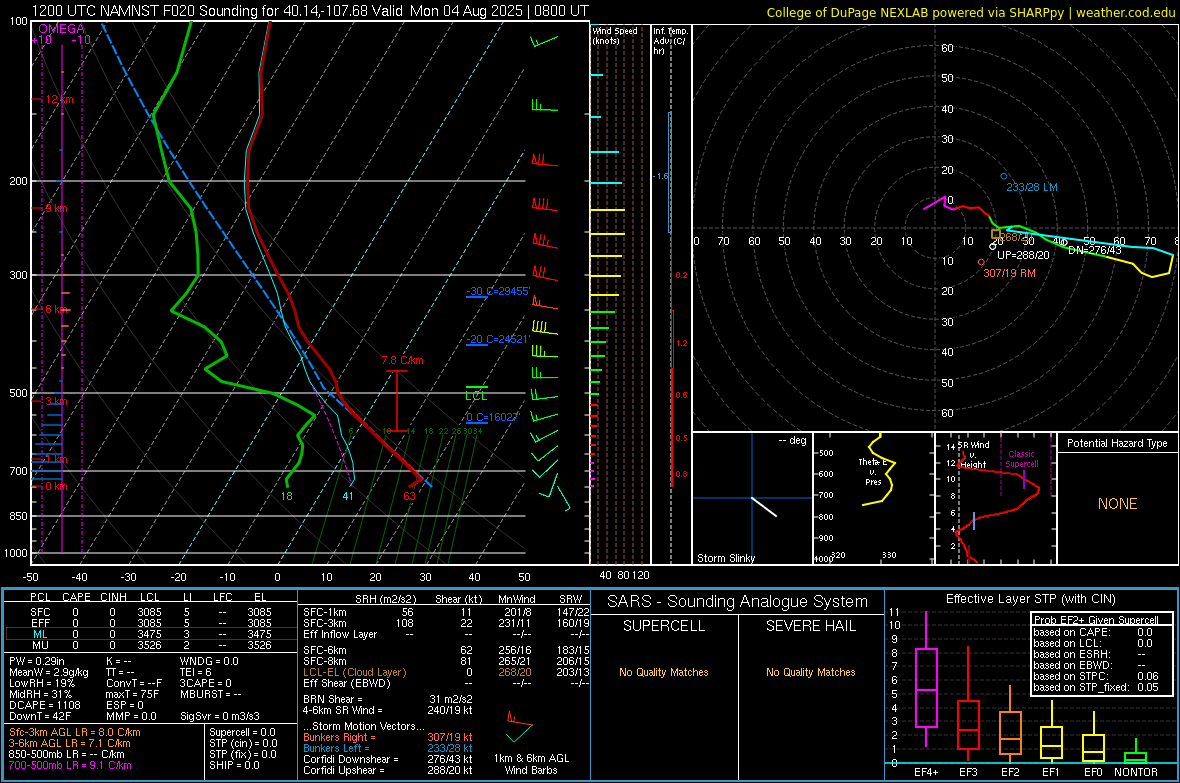Click the 'SR Wind v. Height' panel label
The height and width of the screenshot is (783, 1180).
click(973, 455)
